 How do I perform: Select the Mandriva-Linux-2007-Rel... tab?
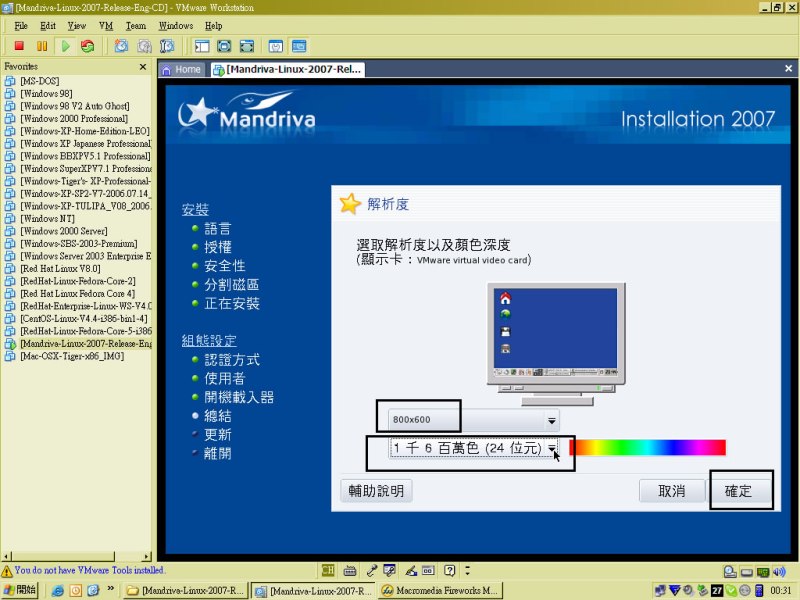pos(287,69)
